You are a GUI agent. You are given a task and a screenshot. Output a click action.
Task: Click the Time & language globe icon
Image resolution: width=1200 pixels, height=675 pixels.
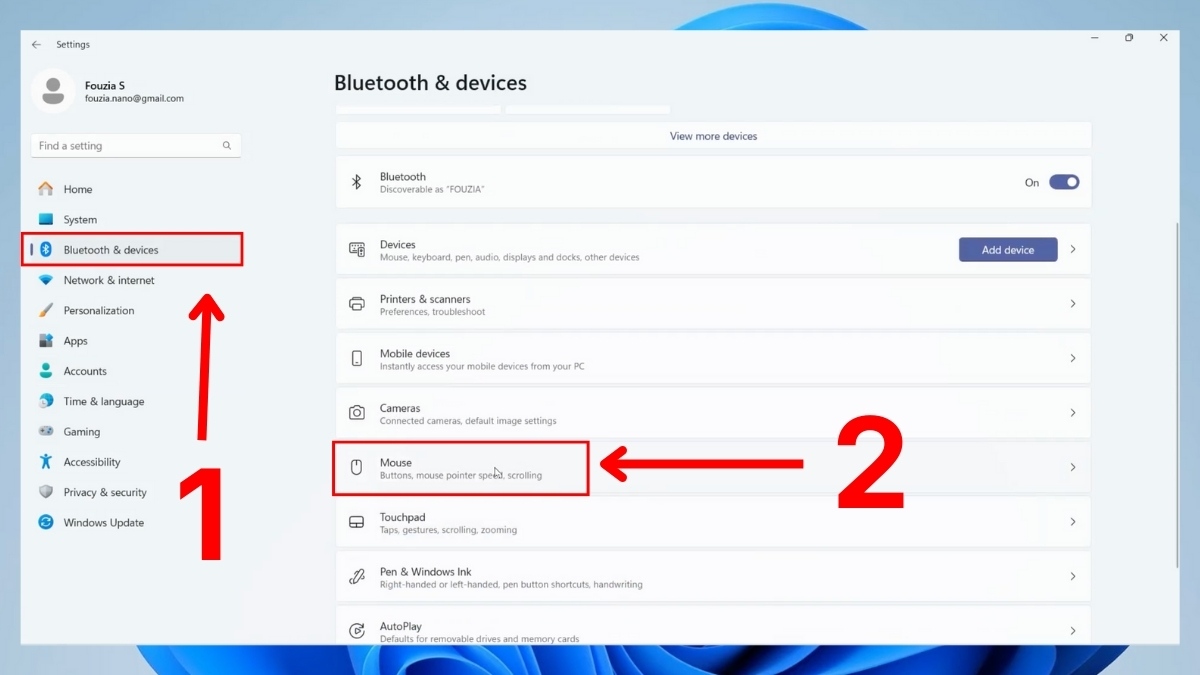(x=45, y=401)
